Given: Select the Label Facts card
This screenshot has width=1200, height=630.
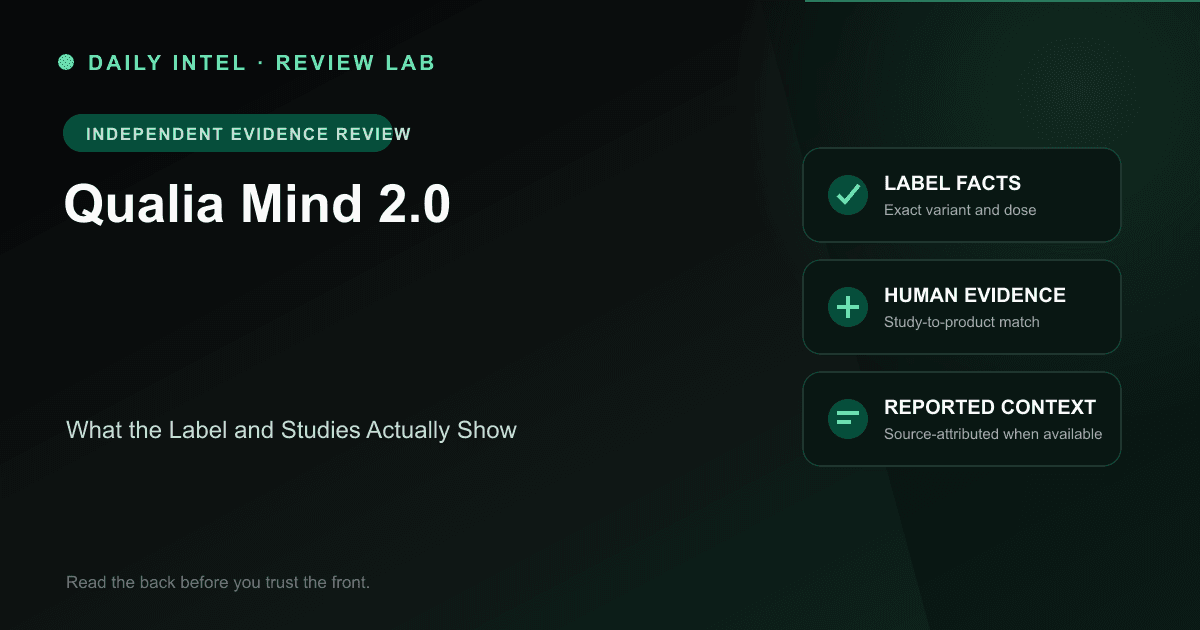Looking at the screenshot, I should point(962,195).
